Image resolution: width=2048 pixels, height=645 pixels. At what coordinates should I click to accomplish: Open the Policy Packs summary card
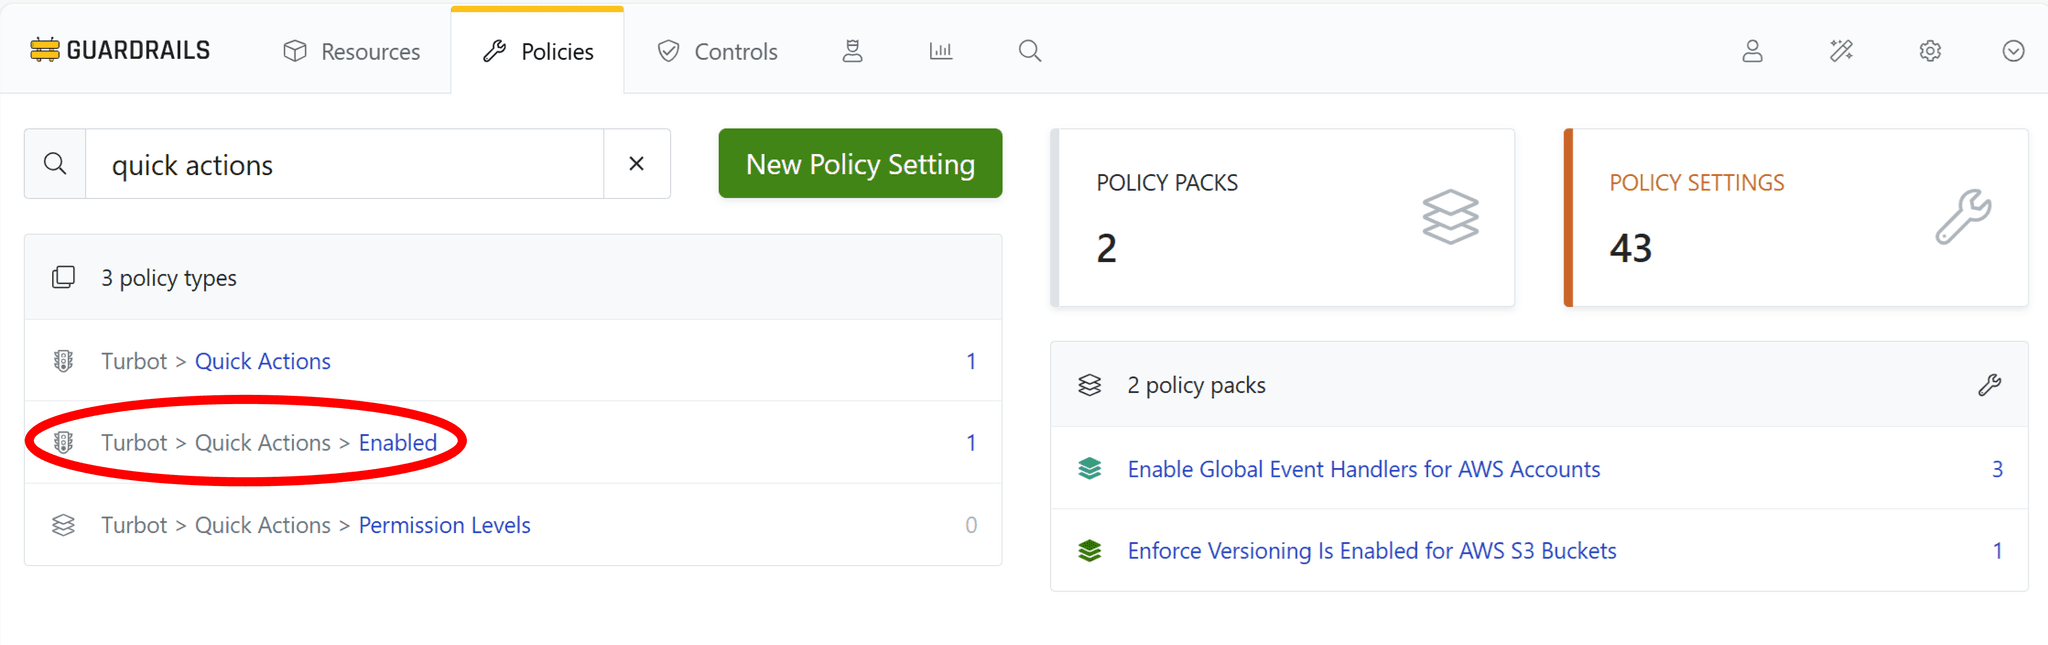1283,217
